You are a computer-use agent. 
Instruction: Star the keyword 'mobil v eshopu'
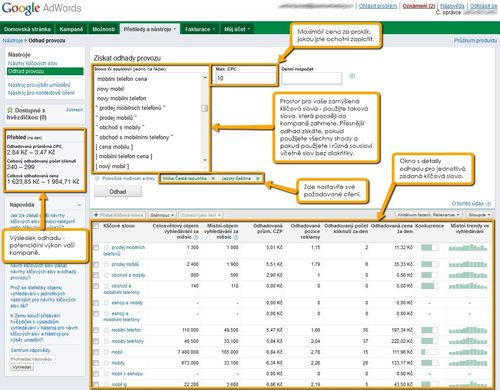(x=106, y=374)
